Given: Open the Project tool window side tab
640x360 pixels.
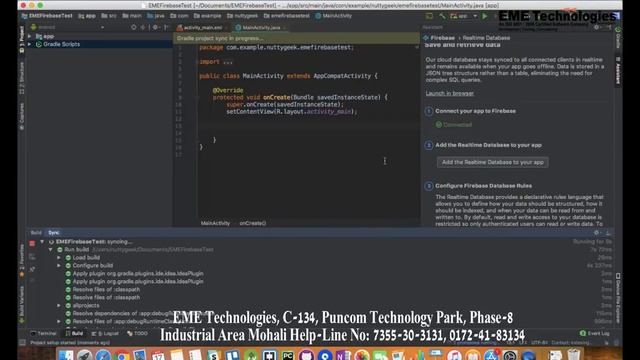Looking at the screenshot, I should (22, 39).
